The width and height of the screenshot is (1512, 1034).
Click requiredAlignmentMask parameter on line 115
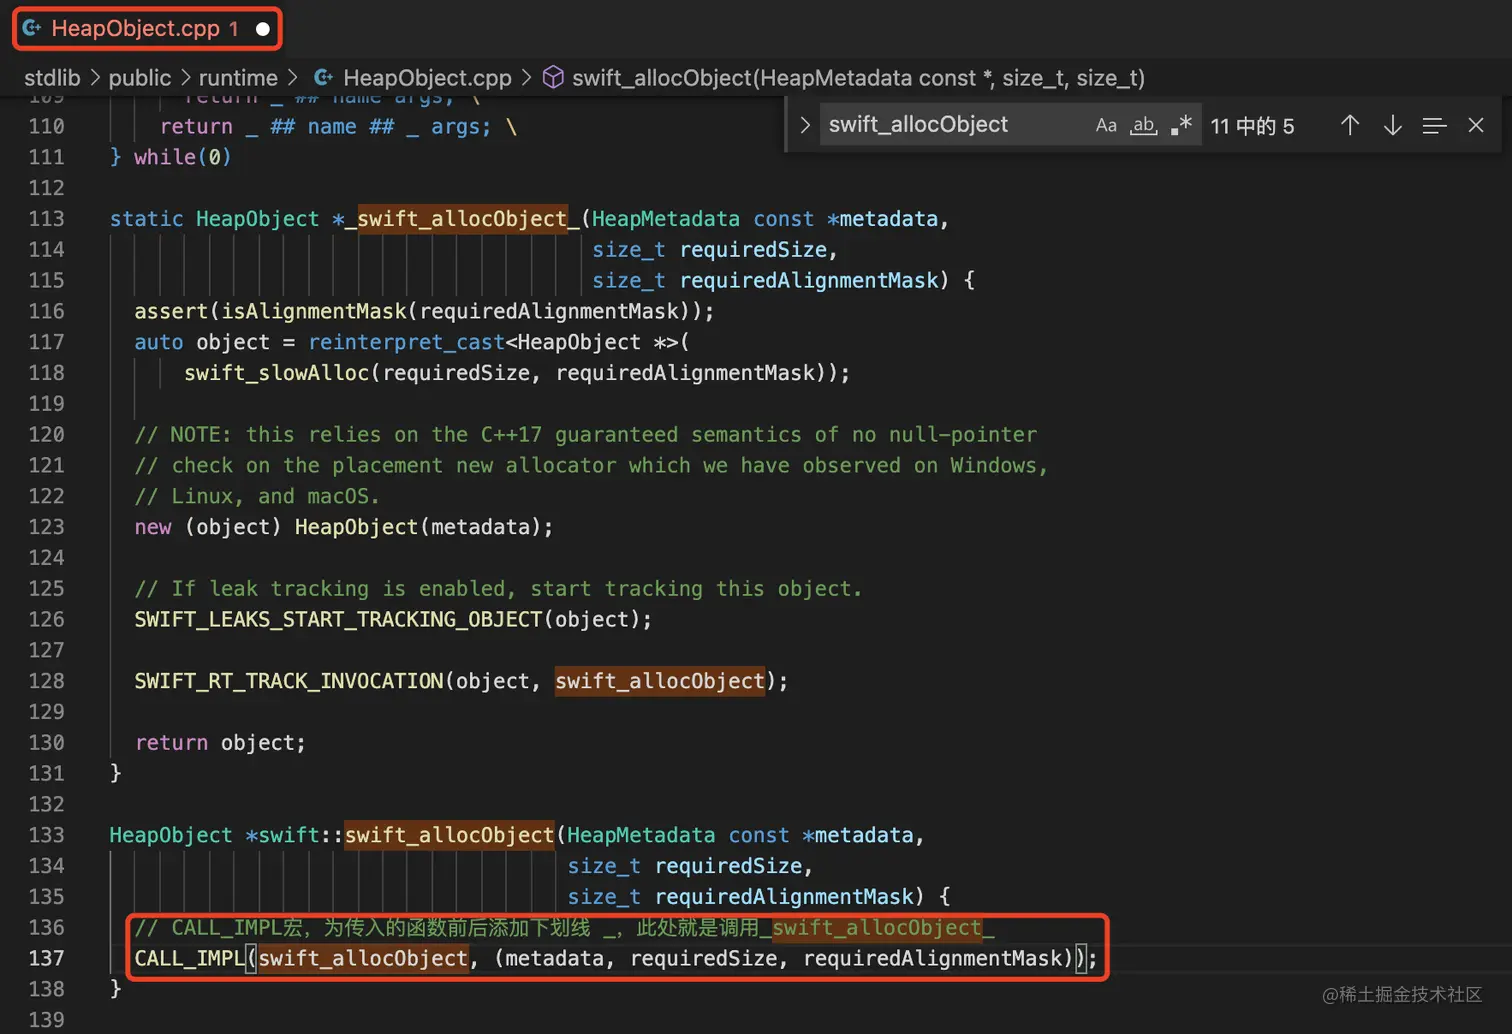809,281
